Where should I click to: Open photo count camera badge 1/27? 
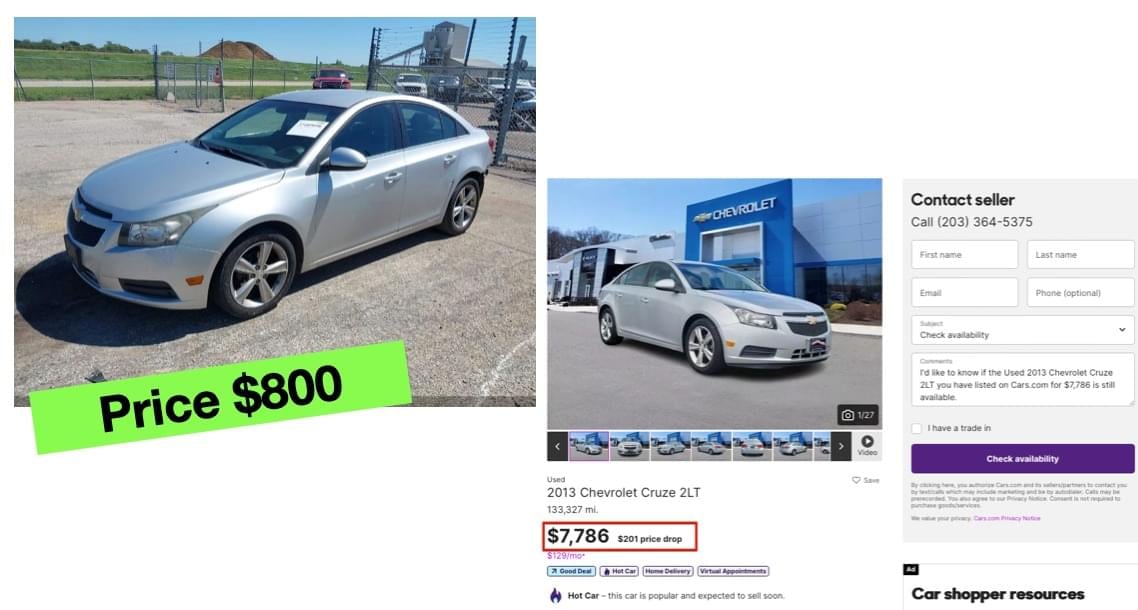pos(858,415)
